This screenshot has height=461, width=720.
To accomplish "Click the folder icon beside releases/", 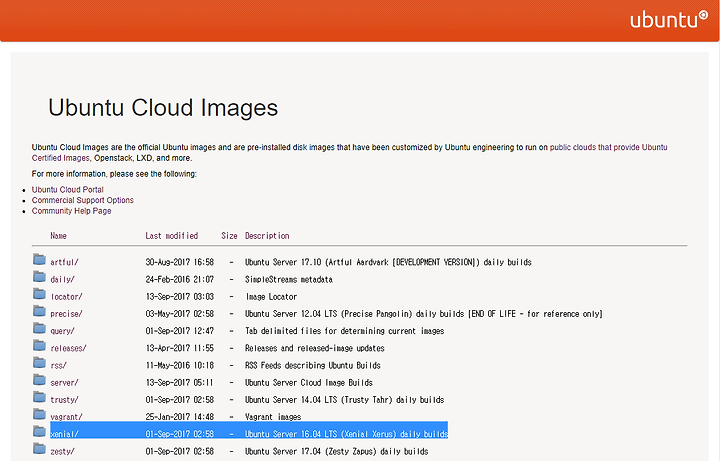I will (39, 346).
